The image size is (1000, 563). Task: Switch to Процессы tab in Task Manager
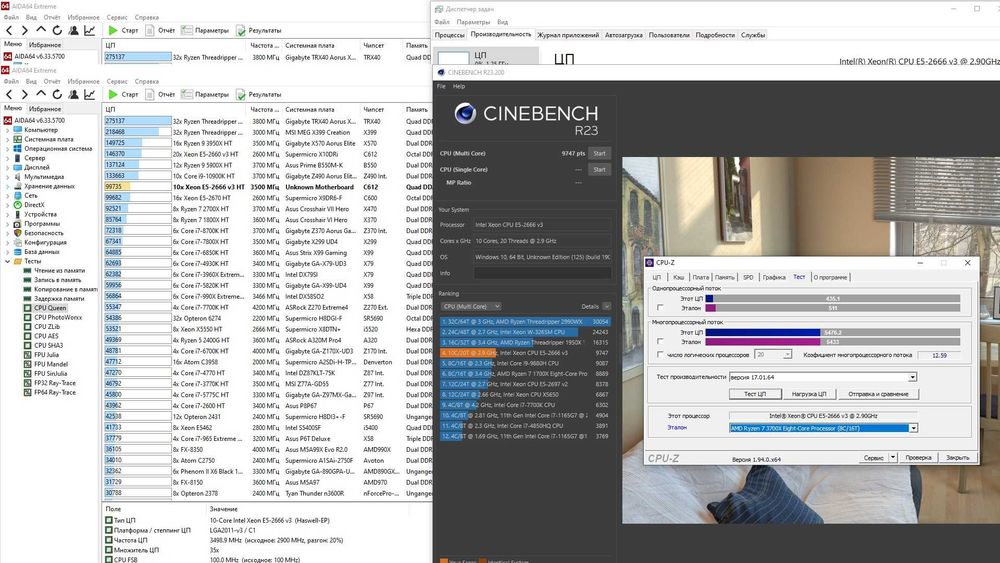tap(450, 35)
